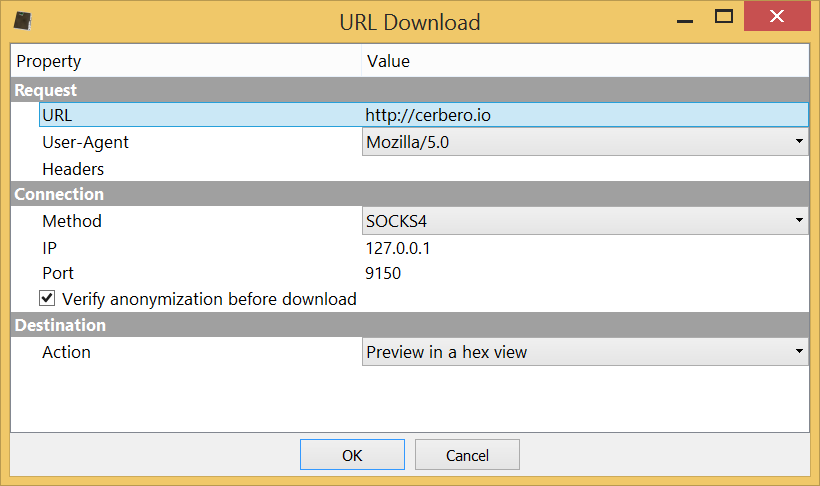Click the app icon in title bar
The width and height of the screenshot is (820, 486).
click(22, 21)
